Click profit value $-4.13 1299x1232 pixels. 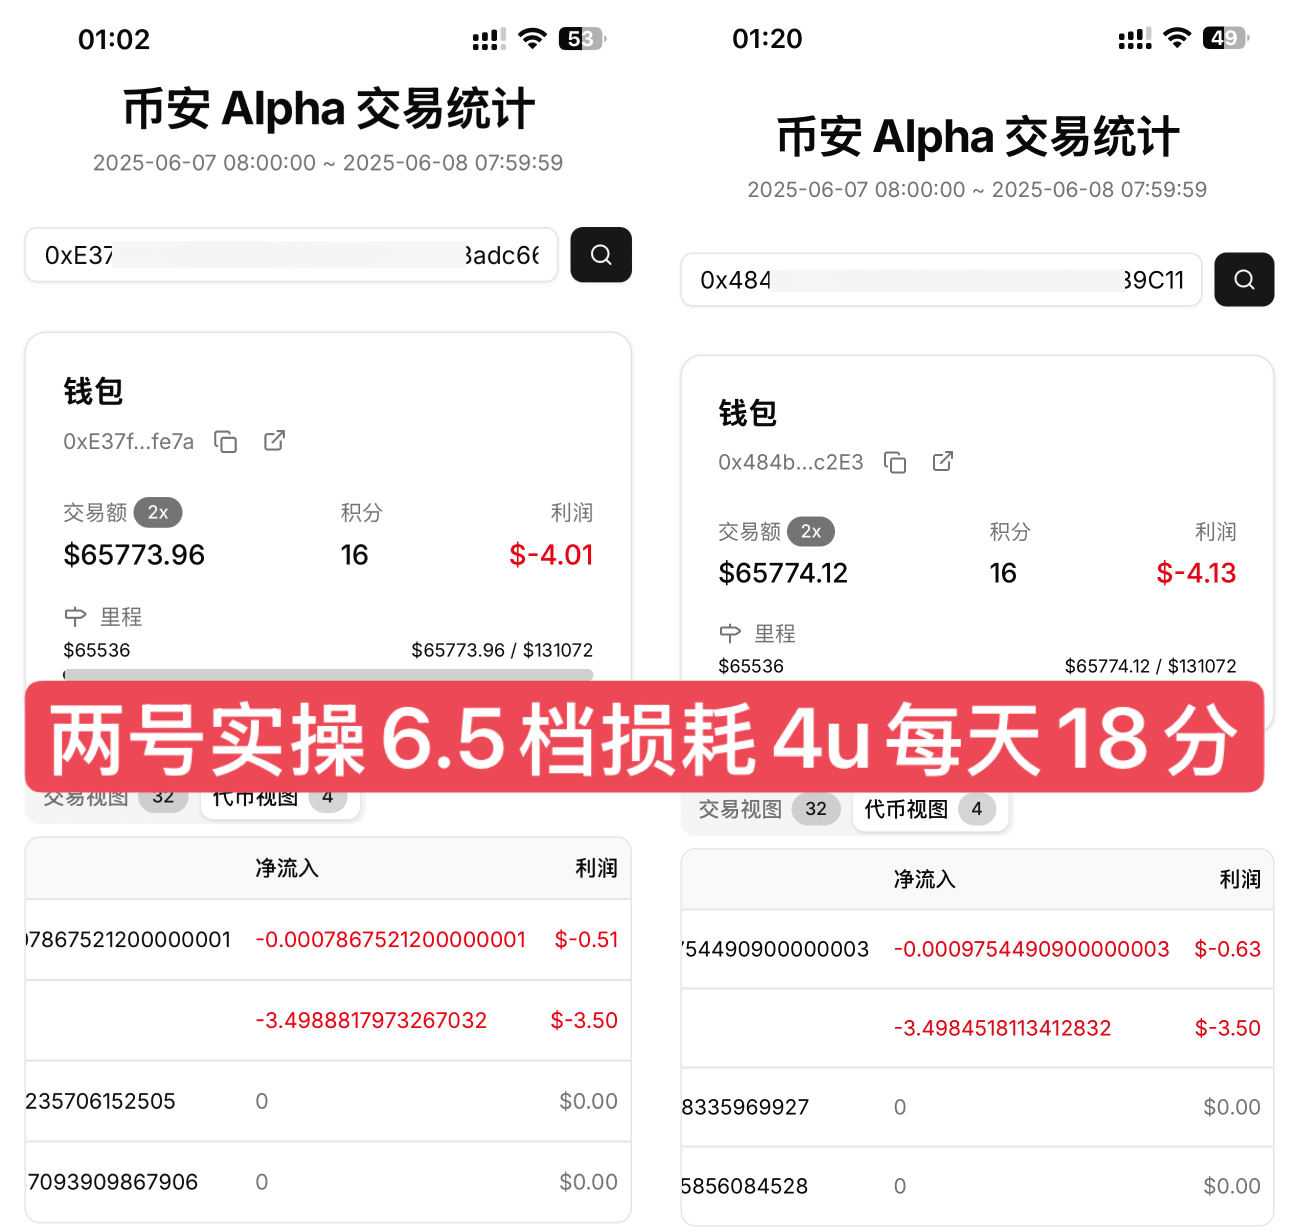[x=1196, y=573]
